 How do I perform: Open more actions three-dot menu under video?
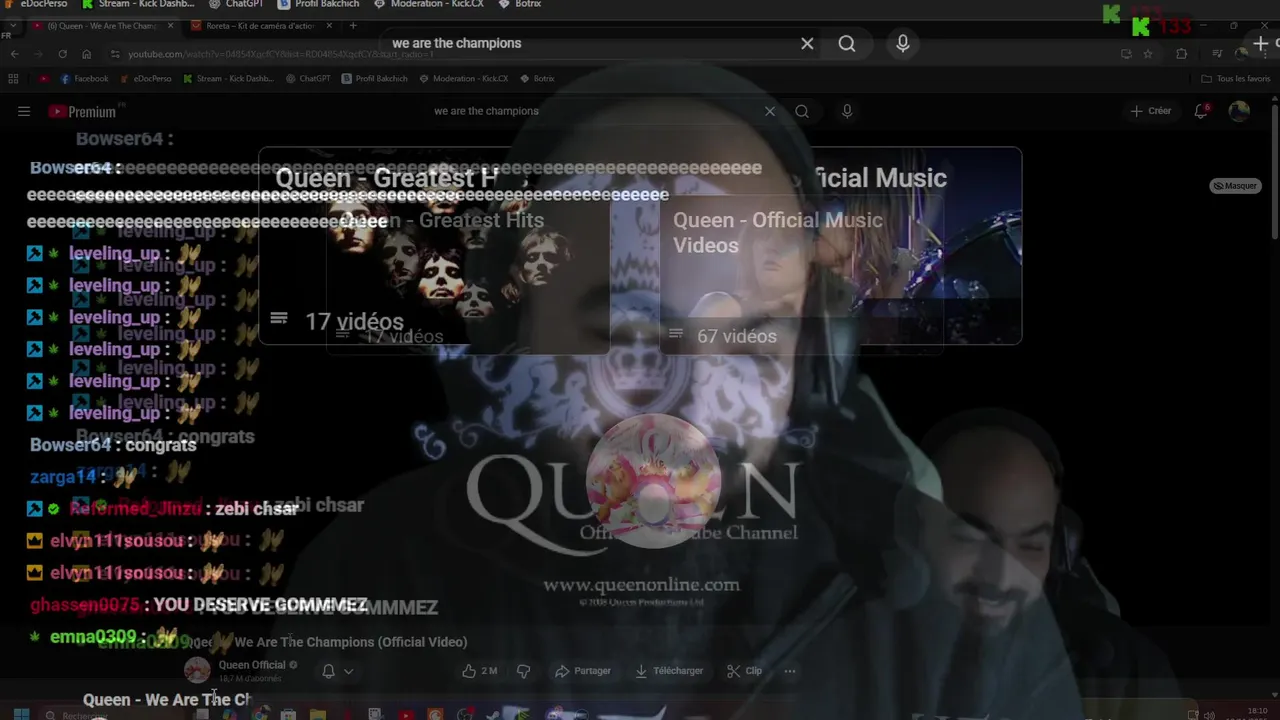(790, 671)
